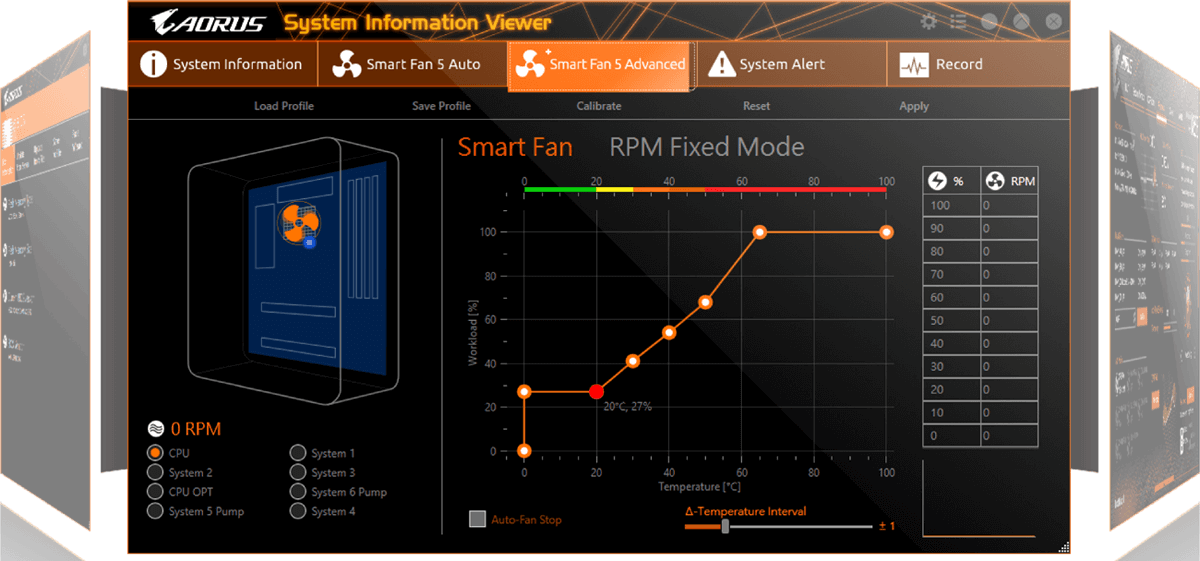The image size is (1200, 561).
Task: Select curve point at 100°C, 100%
Action: click(886, 232)
